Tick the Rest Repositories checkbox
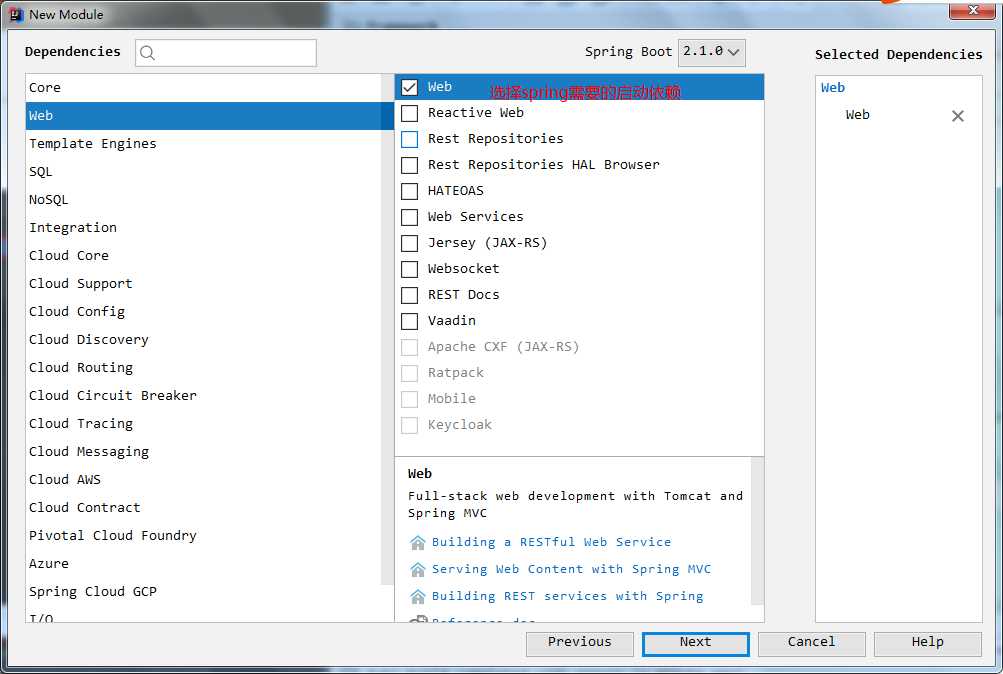The height and width of the screenshot is (674, 1003). [x=409, y=139]
